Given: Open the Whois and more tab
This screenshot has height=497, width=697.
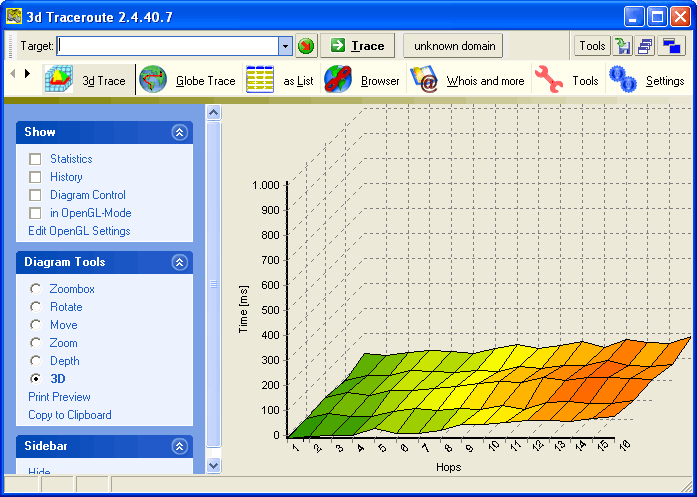Looking at the screenshot, I should 469,80.
